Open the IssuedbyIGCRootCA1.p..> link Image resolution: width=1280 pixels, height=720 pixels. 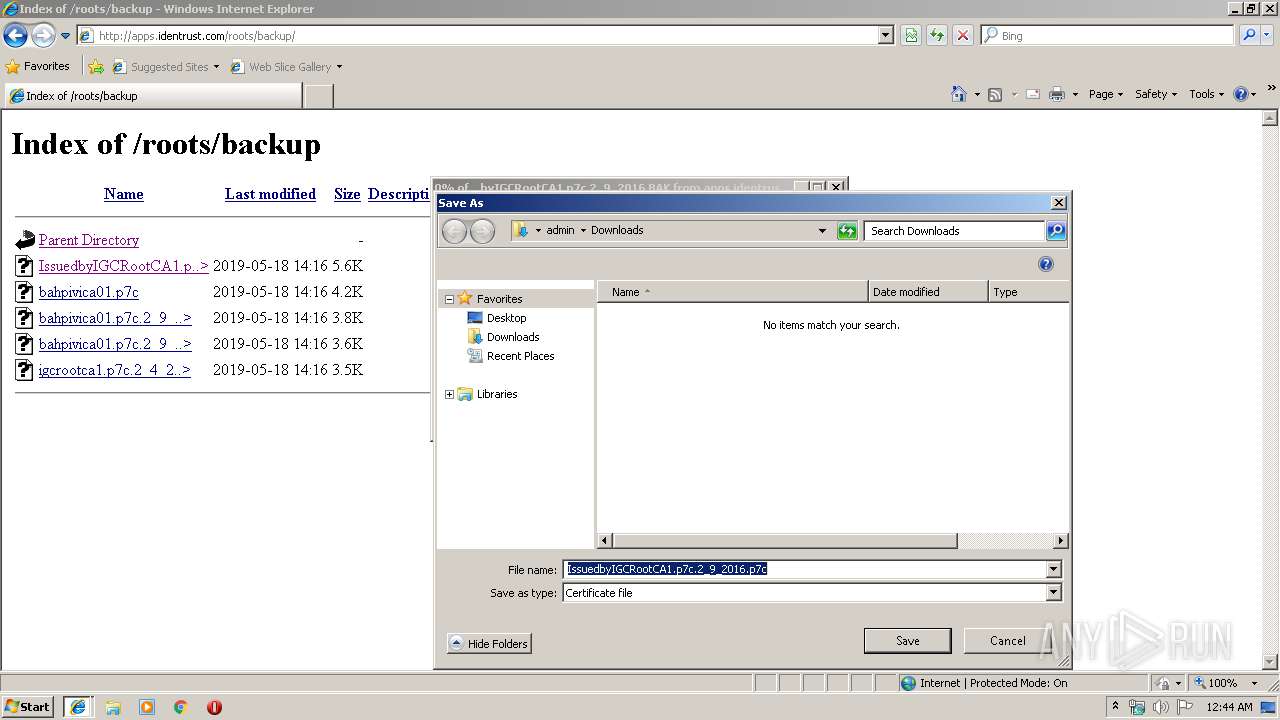coord(124,266)
